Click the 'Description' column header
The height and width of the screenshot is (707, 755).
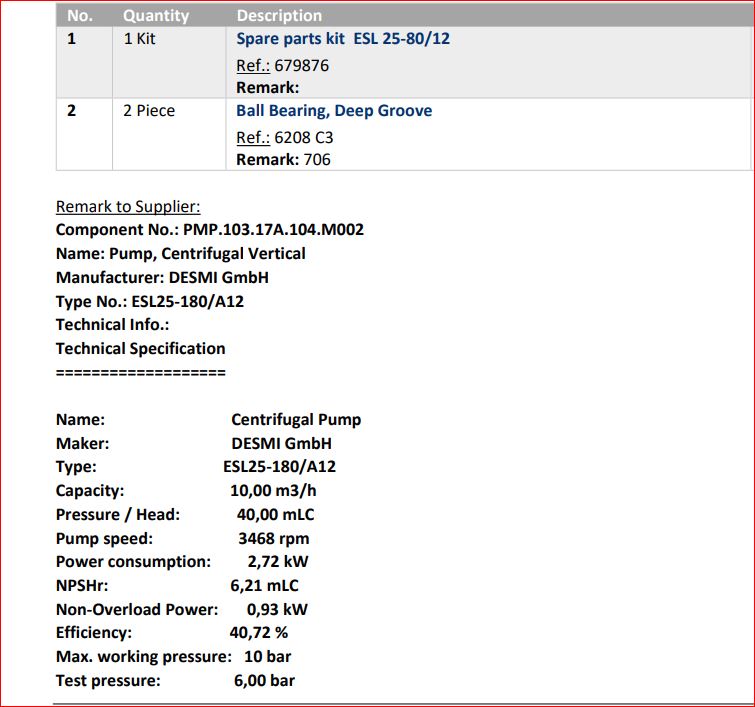[279, 15]
